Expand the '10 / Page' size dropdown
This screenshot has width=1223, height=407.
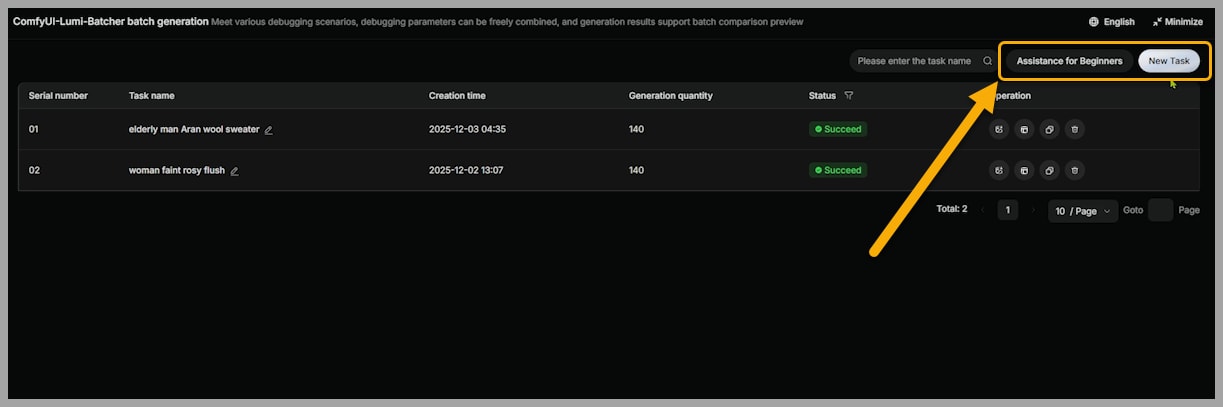click(1084, 211)
